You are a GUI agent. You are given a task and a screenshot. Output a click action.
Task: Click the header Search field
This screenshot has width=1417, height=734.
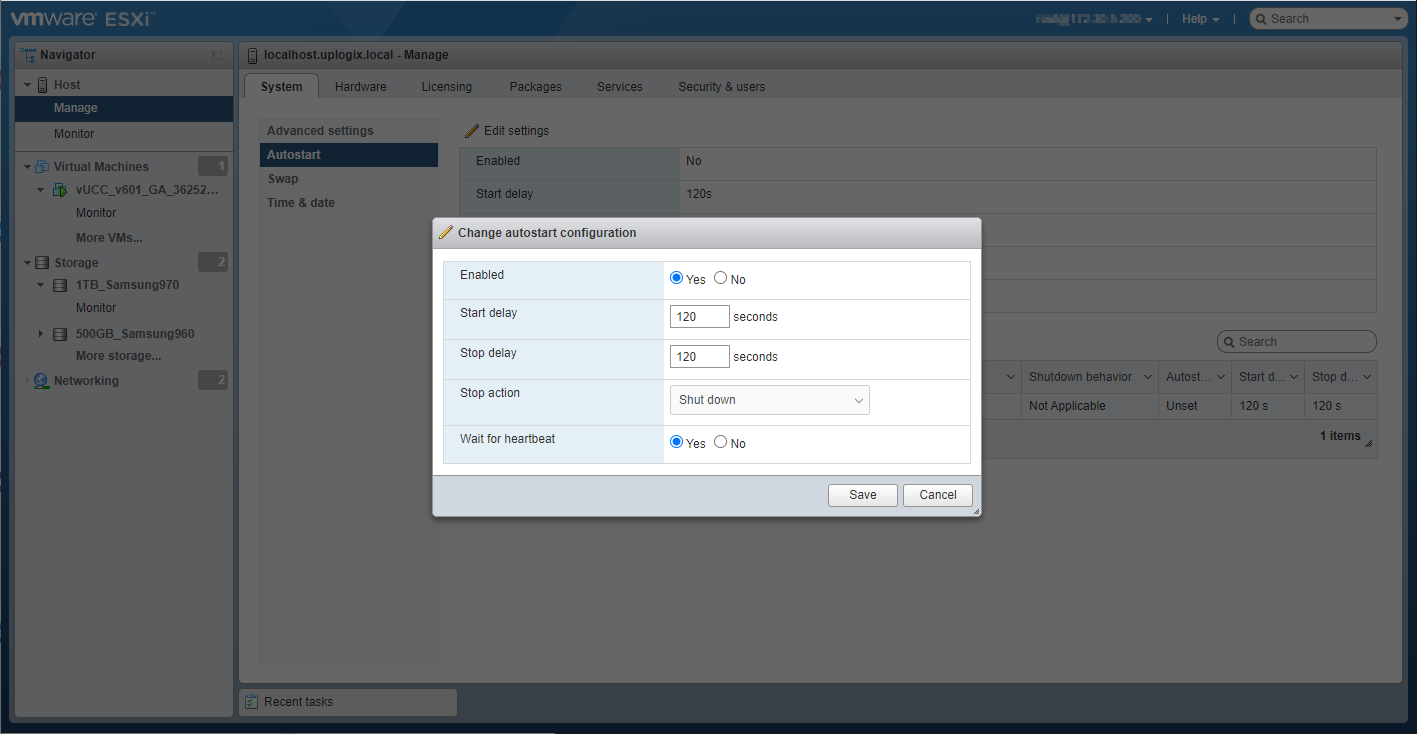click(1329, 19)
